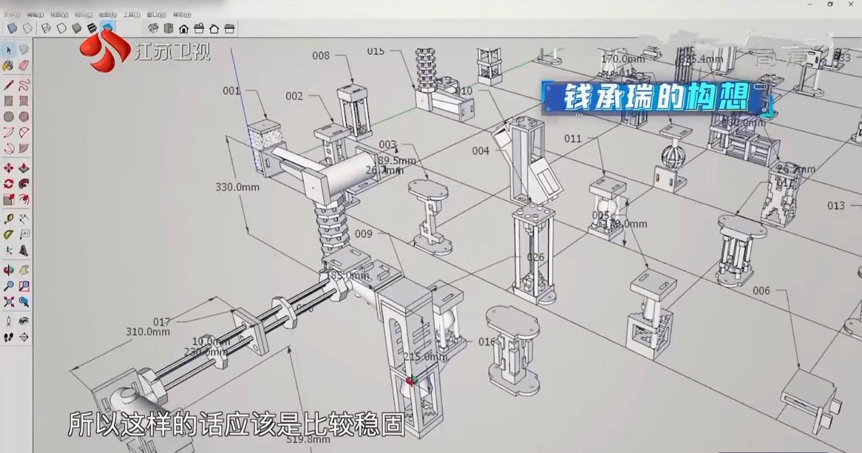The height and width of the screenshot is (453, 862).
Task: Open the 文件 (File) menu
Action: point(11,14)
